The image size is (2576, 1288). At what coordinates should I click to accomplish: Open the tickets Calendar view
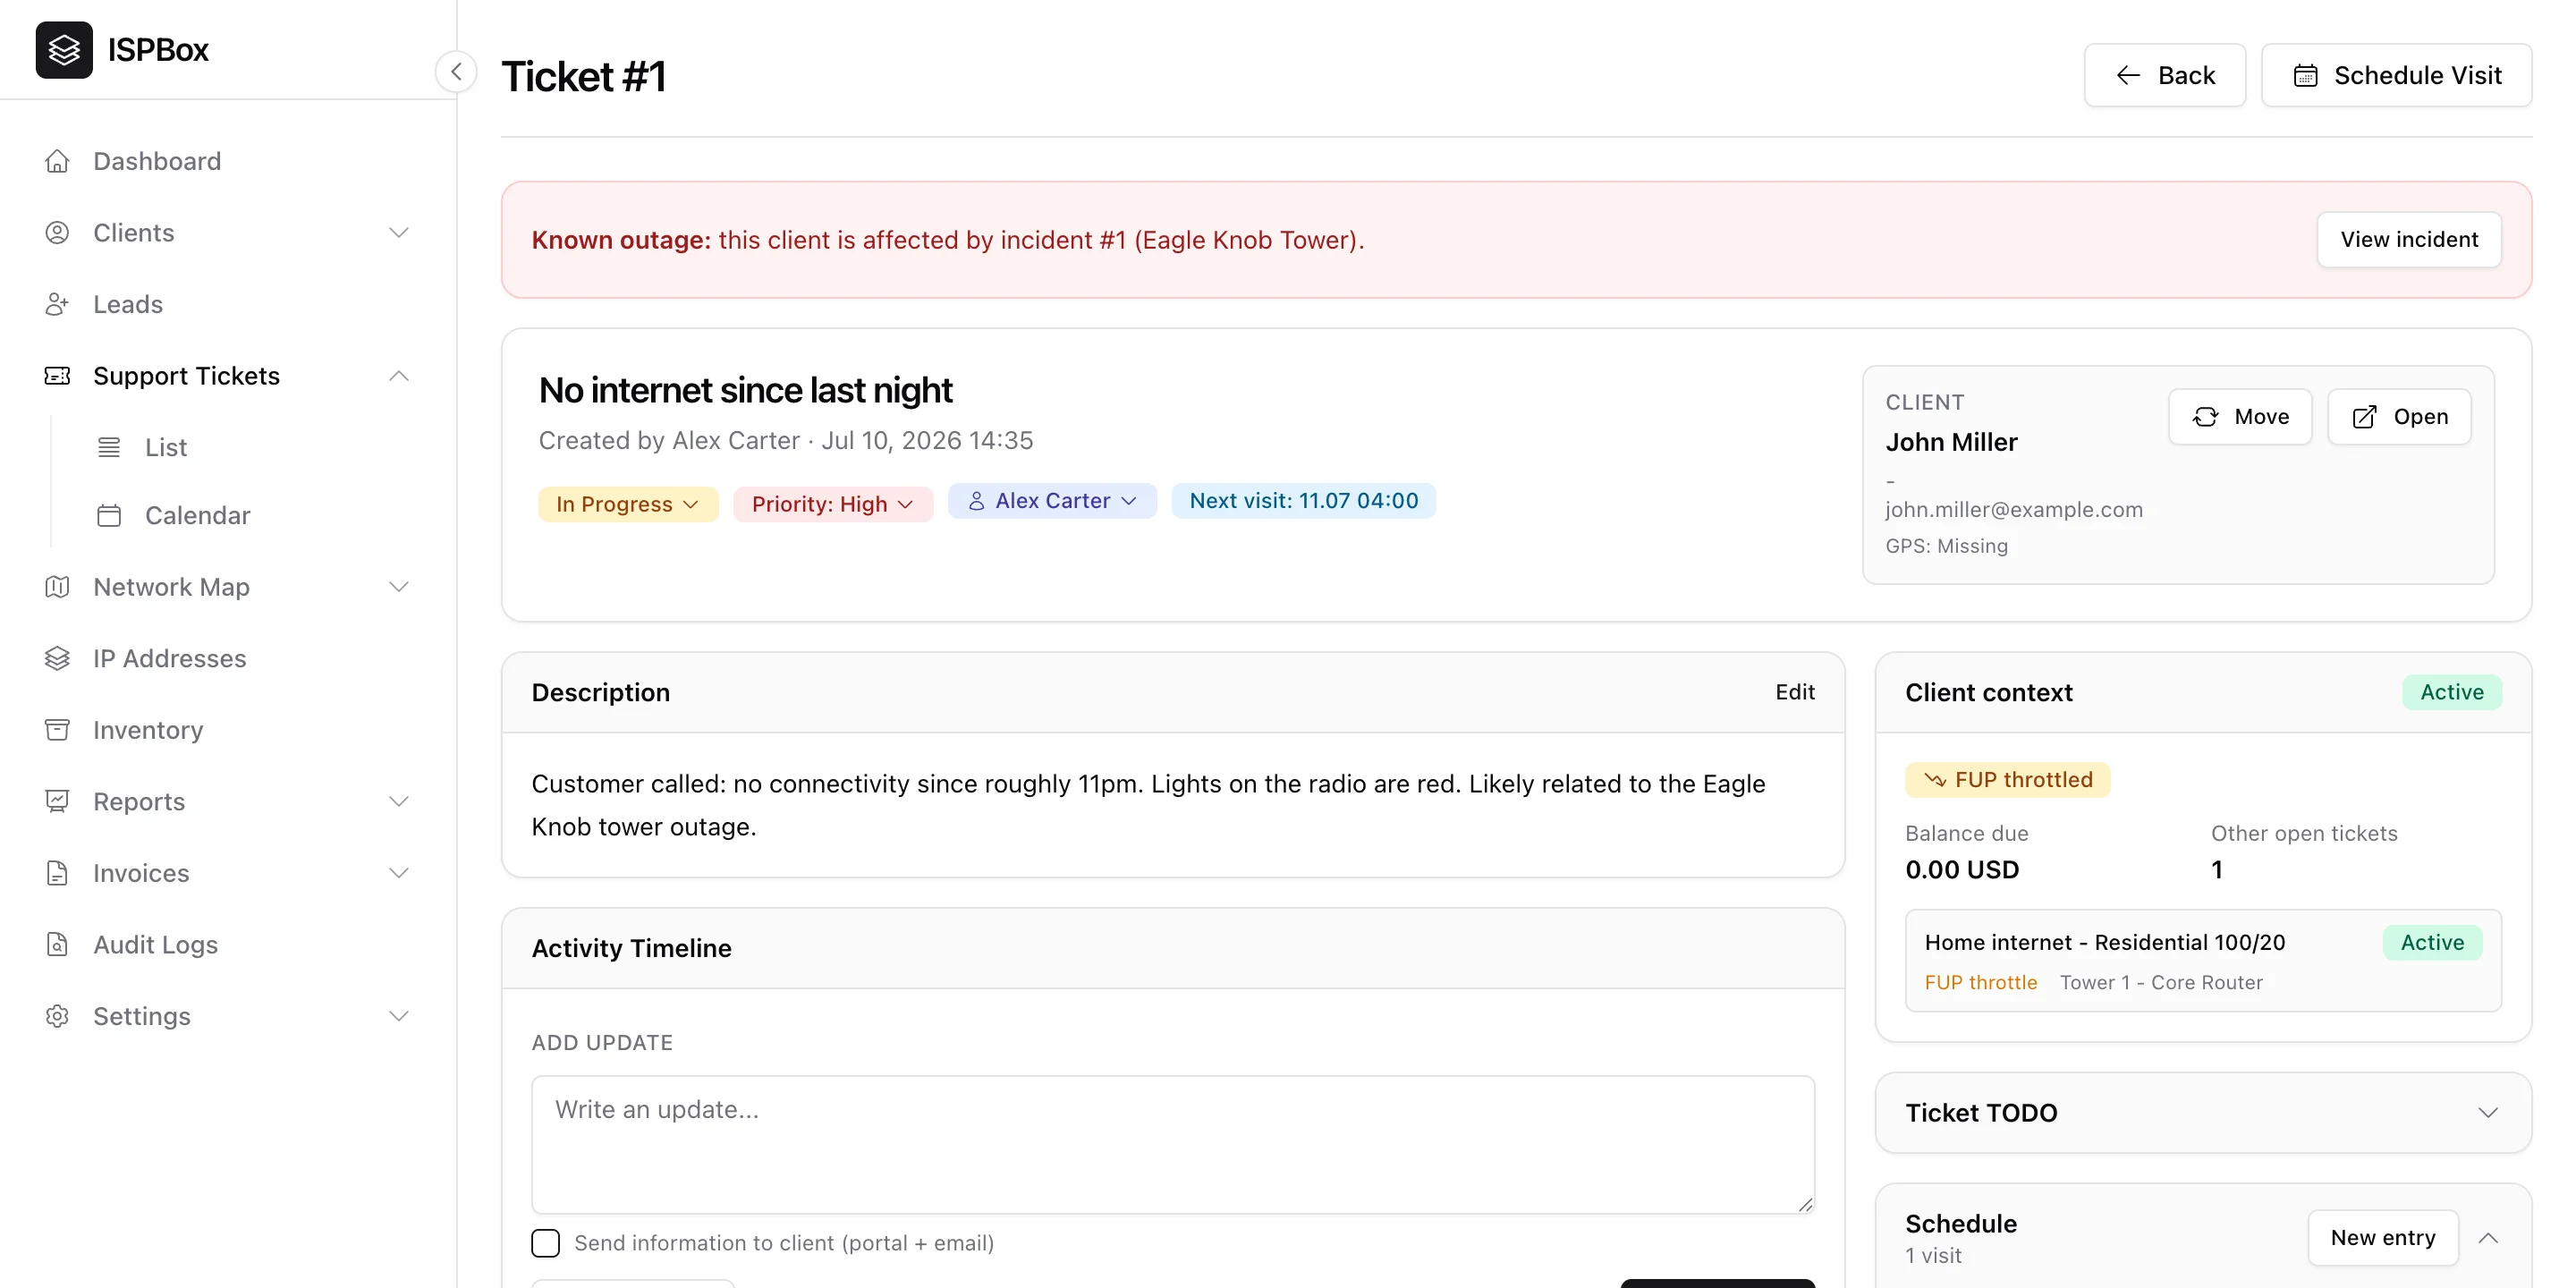[197, 515]
